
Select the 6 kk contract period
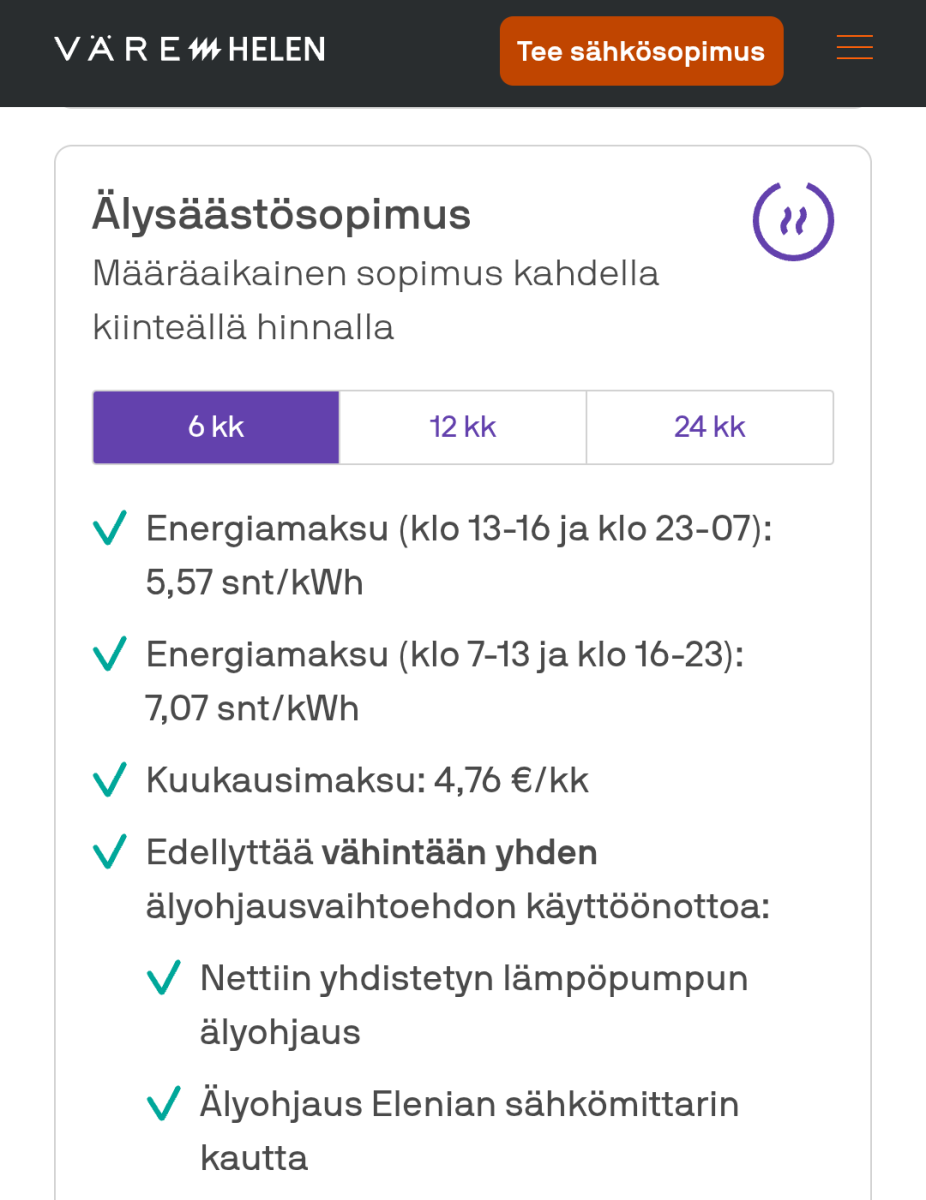pyautogui.click(x=216, y=427)
